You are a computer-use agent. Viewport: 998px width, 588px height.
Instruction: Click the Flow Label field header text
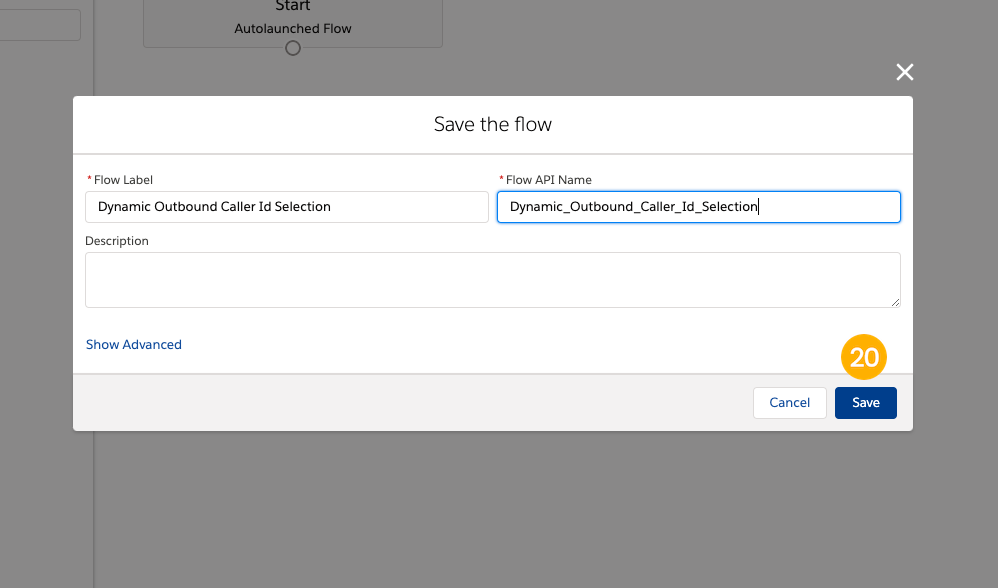121,180
